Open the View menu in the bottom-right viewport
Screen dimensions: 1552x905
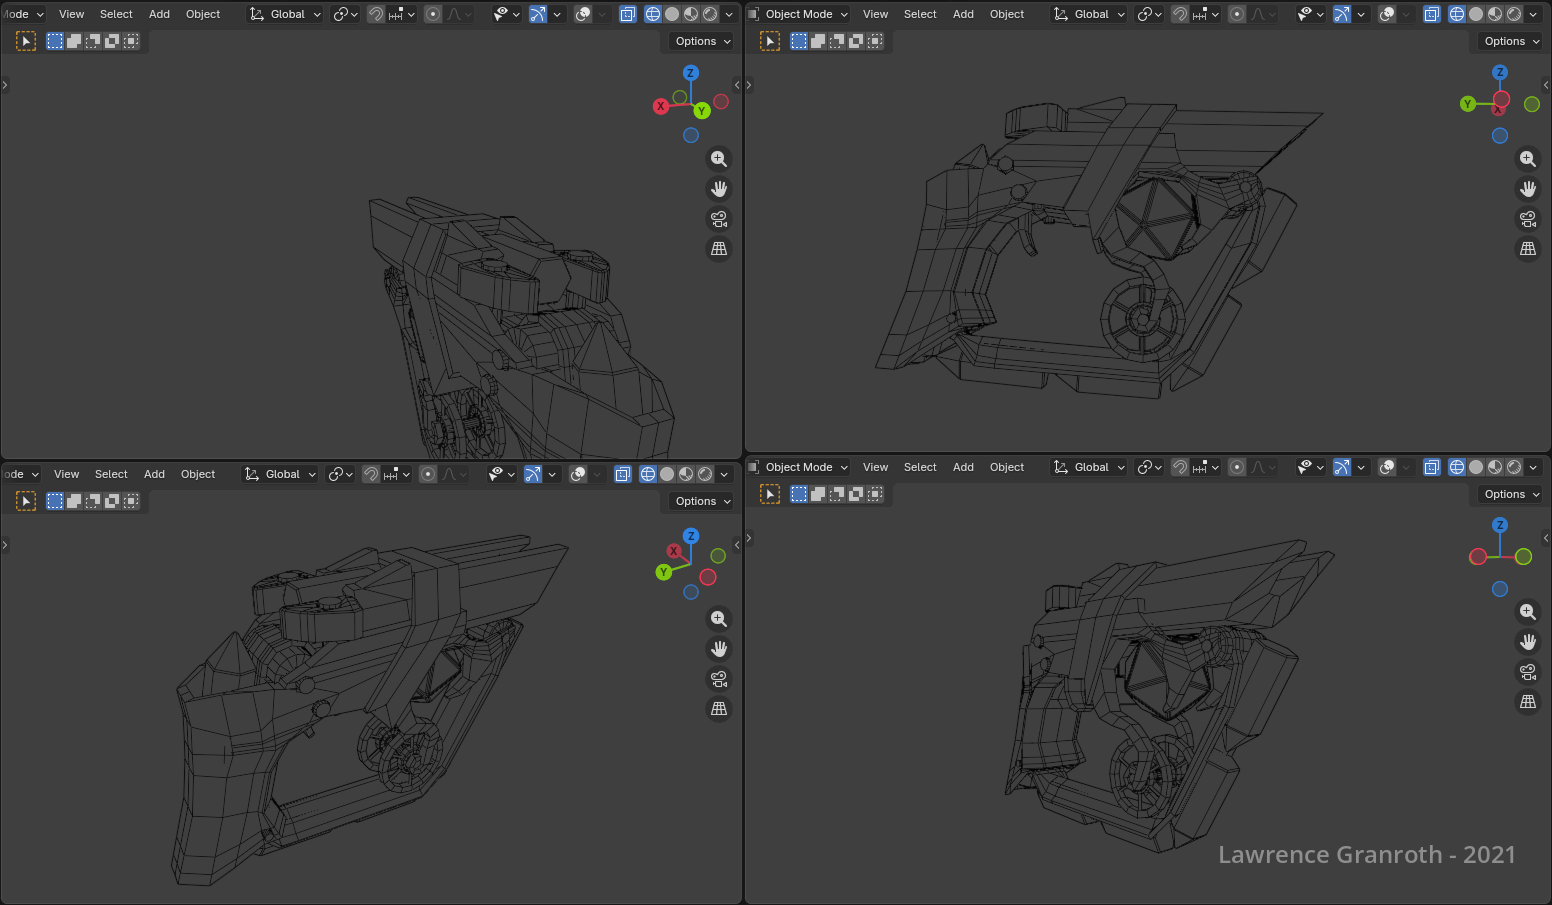point(875,467)
